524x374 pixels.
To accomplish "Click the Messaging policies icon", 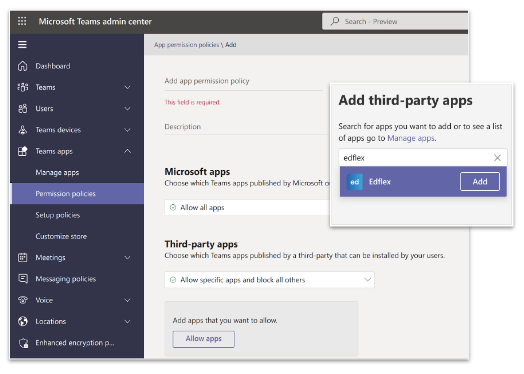I will [x=23, y=278].
